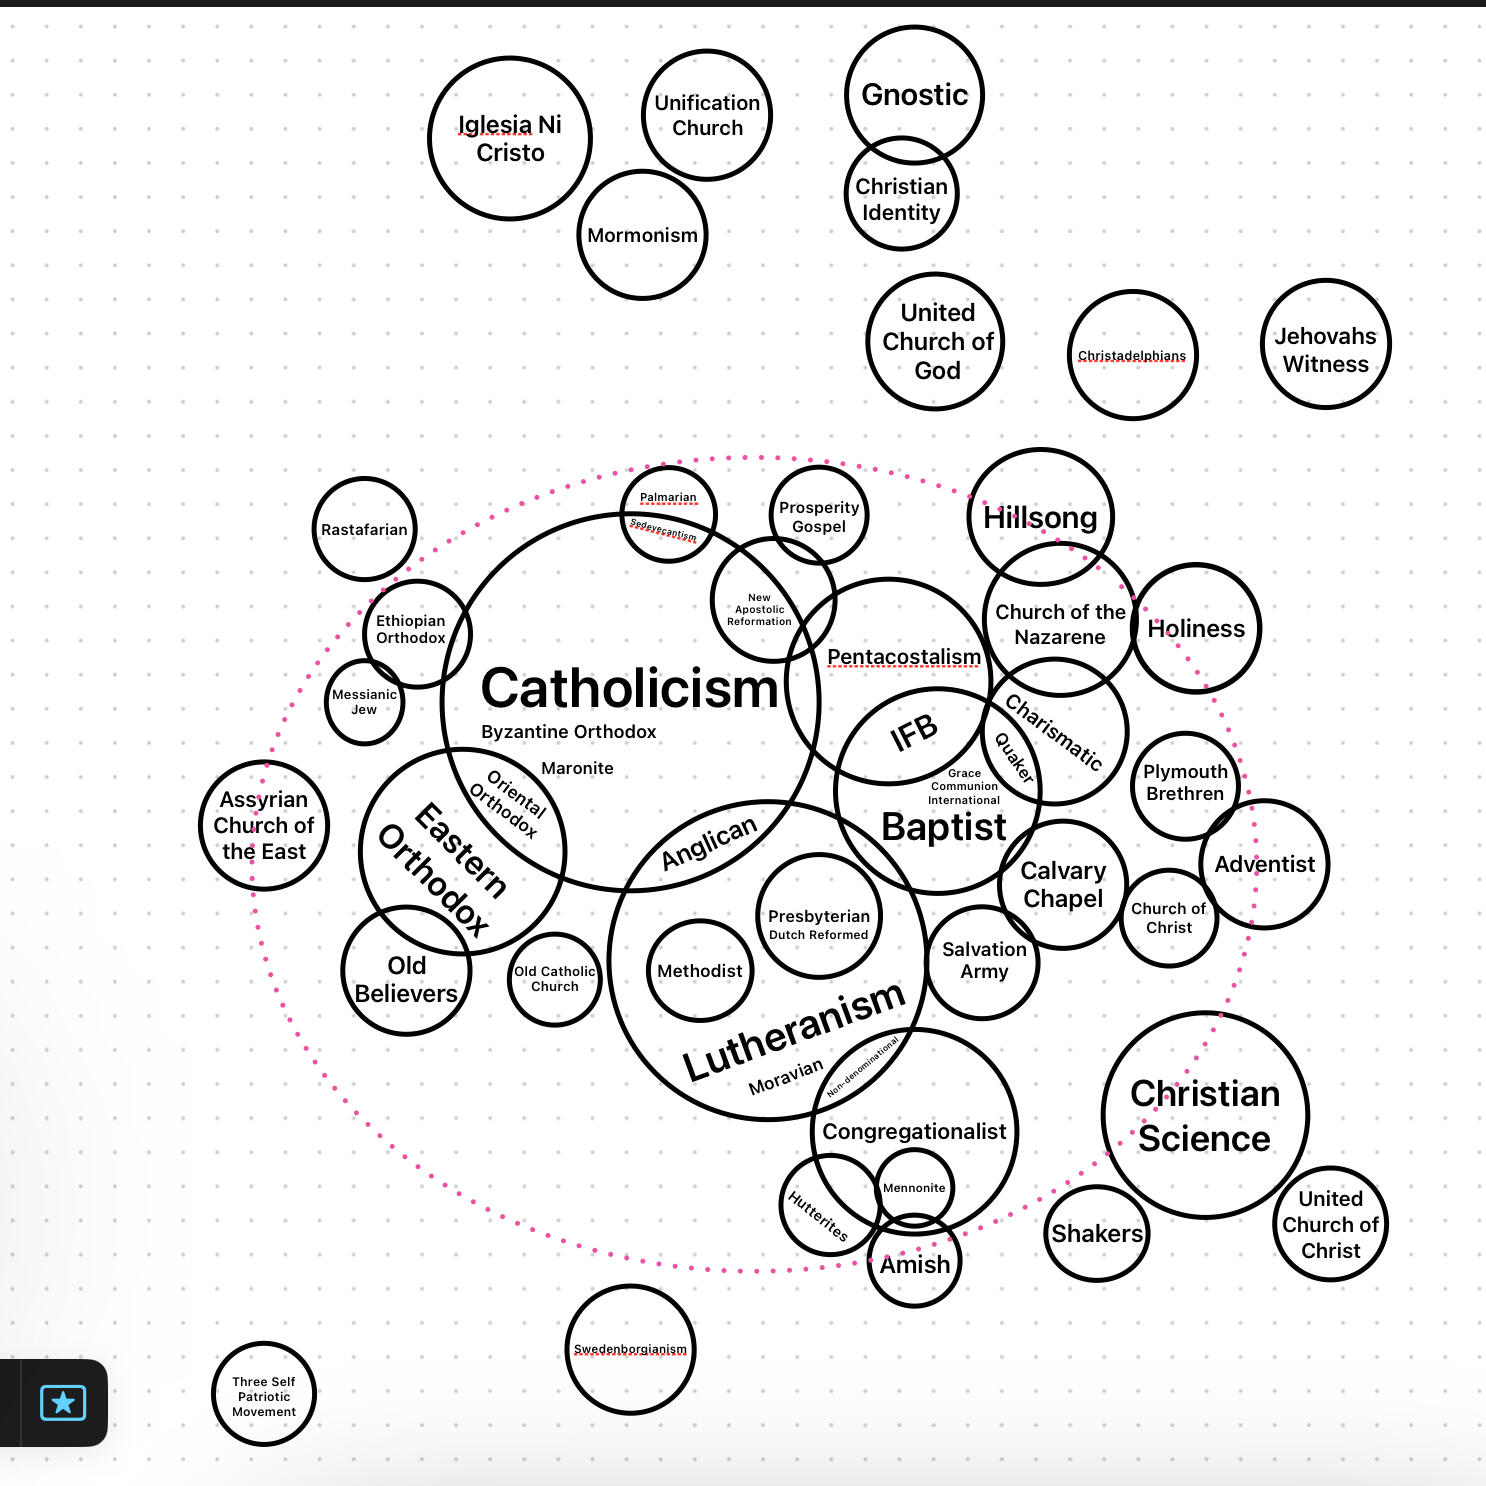Click the Salvation Army circle
Viewport: 1486px width, 1486px height.
click(x=983, y=961)
